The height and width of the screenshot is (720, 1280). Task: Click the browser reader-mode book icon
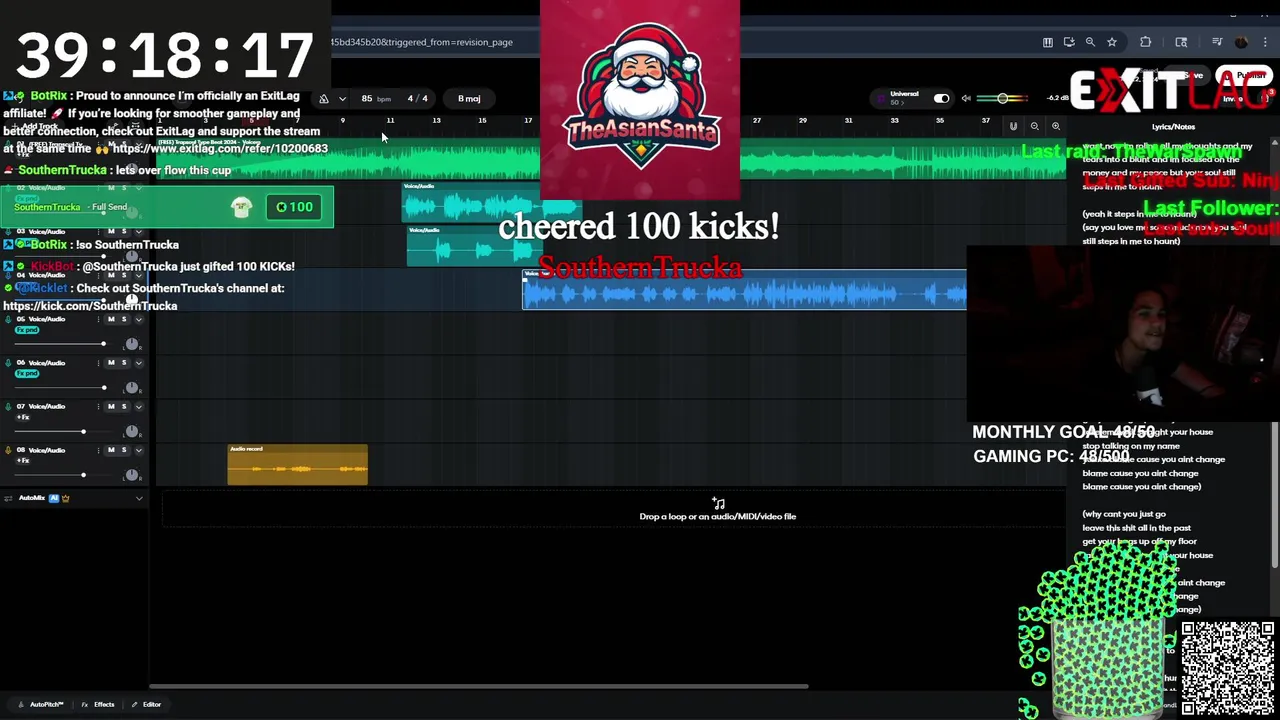point(1048,42)
